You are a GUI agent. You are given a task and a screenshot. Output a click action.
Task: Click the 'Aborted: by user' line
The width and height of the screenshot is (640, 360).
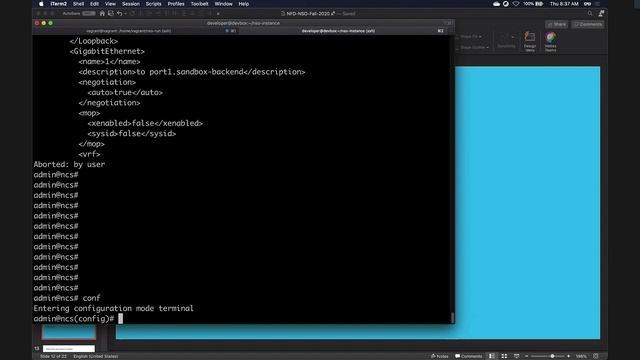(69, 164)
